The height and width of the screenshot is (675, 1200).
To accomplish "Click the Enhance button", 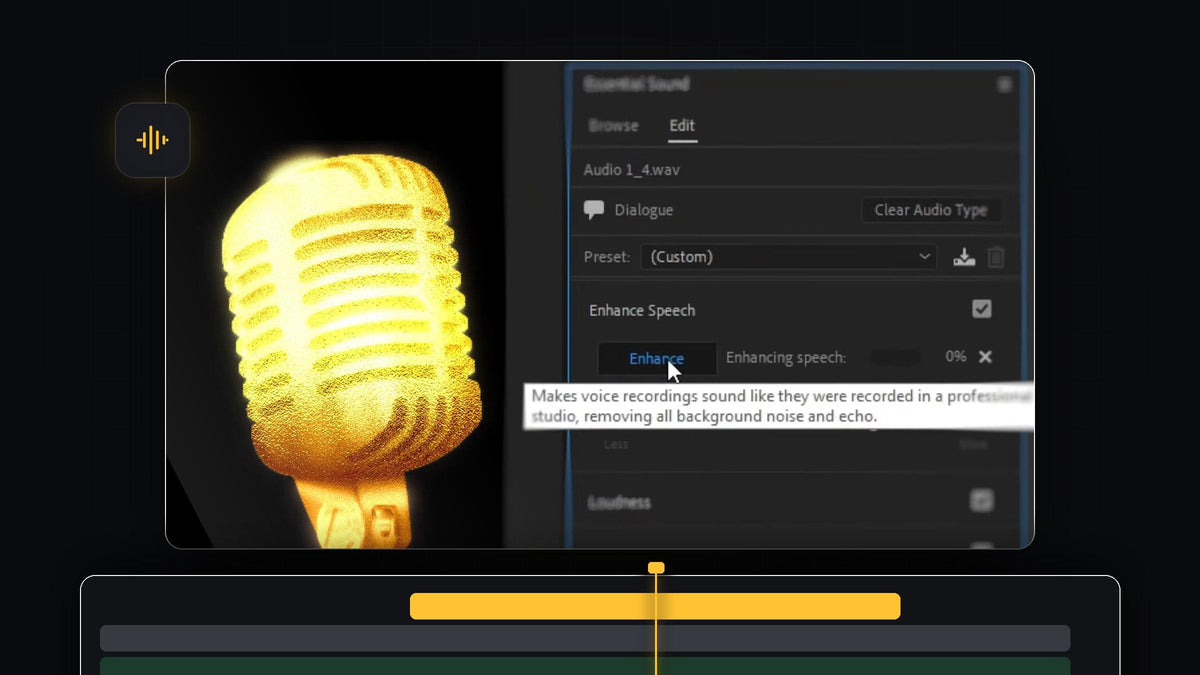I will coord(657,358).
